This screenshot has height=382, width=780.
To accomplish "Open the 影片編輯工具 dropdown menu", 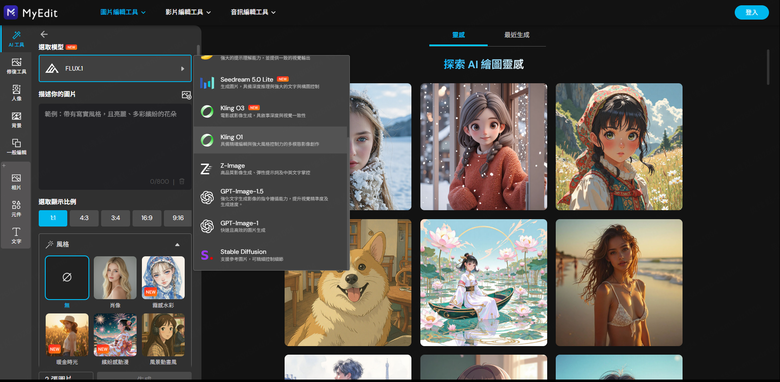I will 188,12.
